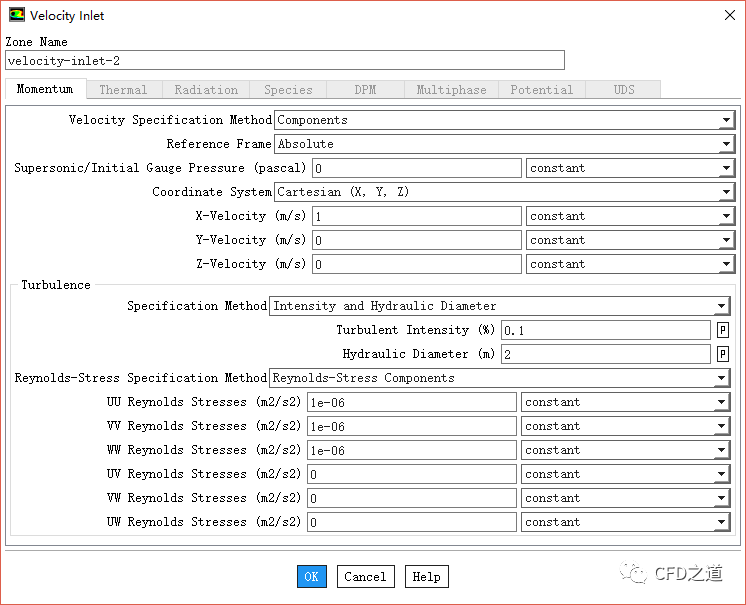This screenshot has width=746, height=605.
Task: Switch to the Thermal tab
Action: [123, 90]
